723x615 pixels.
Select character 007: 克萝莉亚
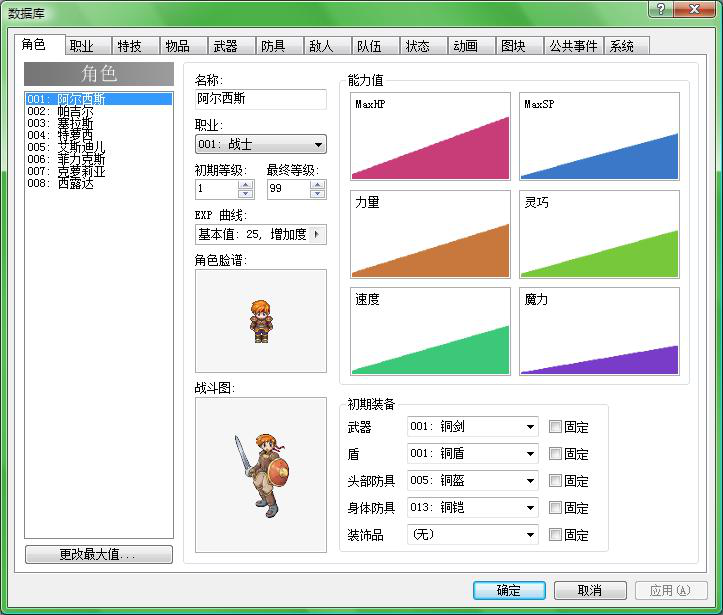(99, 171)
